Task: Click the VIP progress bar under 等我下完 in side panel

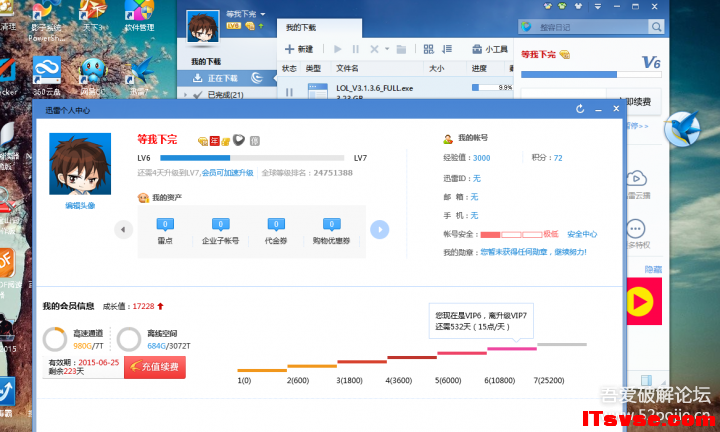Action: pyautogui.click(x=591, y=74)
